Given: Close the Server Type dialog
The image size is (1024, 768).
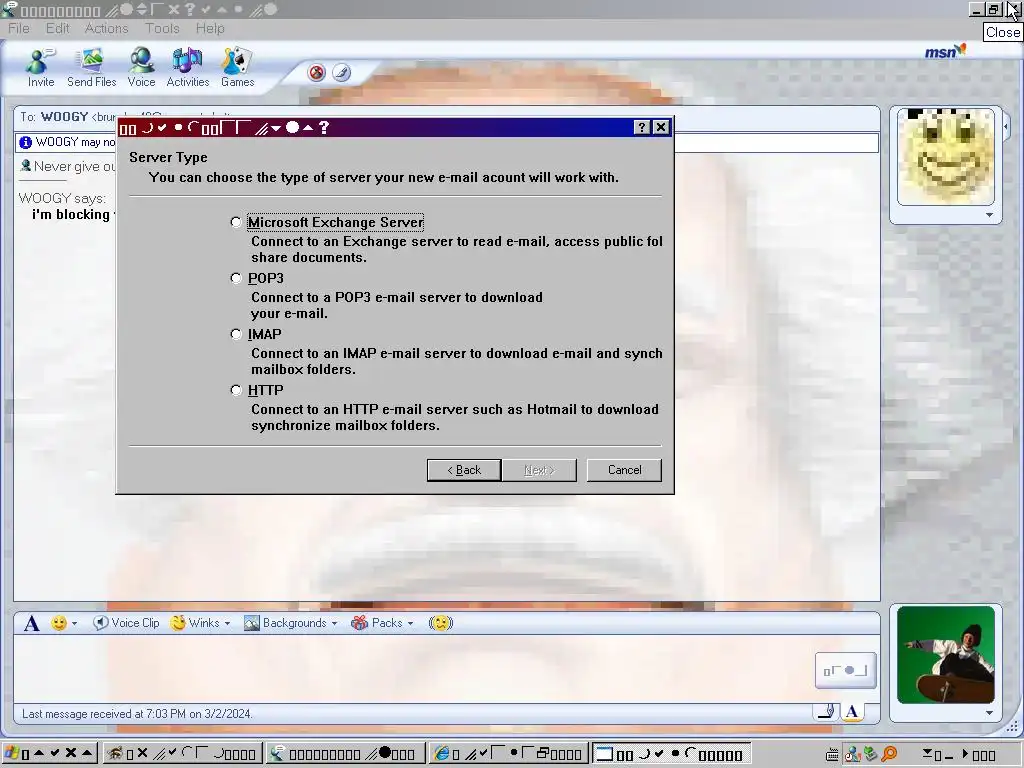Looking at the screenshot, I should 661,127.
